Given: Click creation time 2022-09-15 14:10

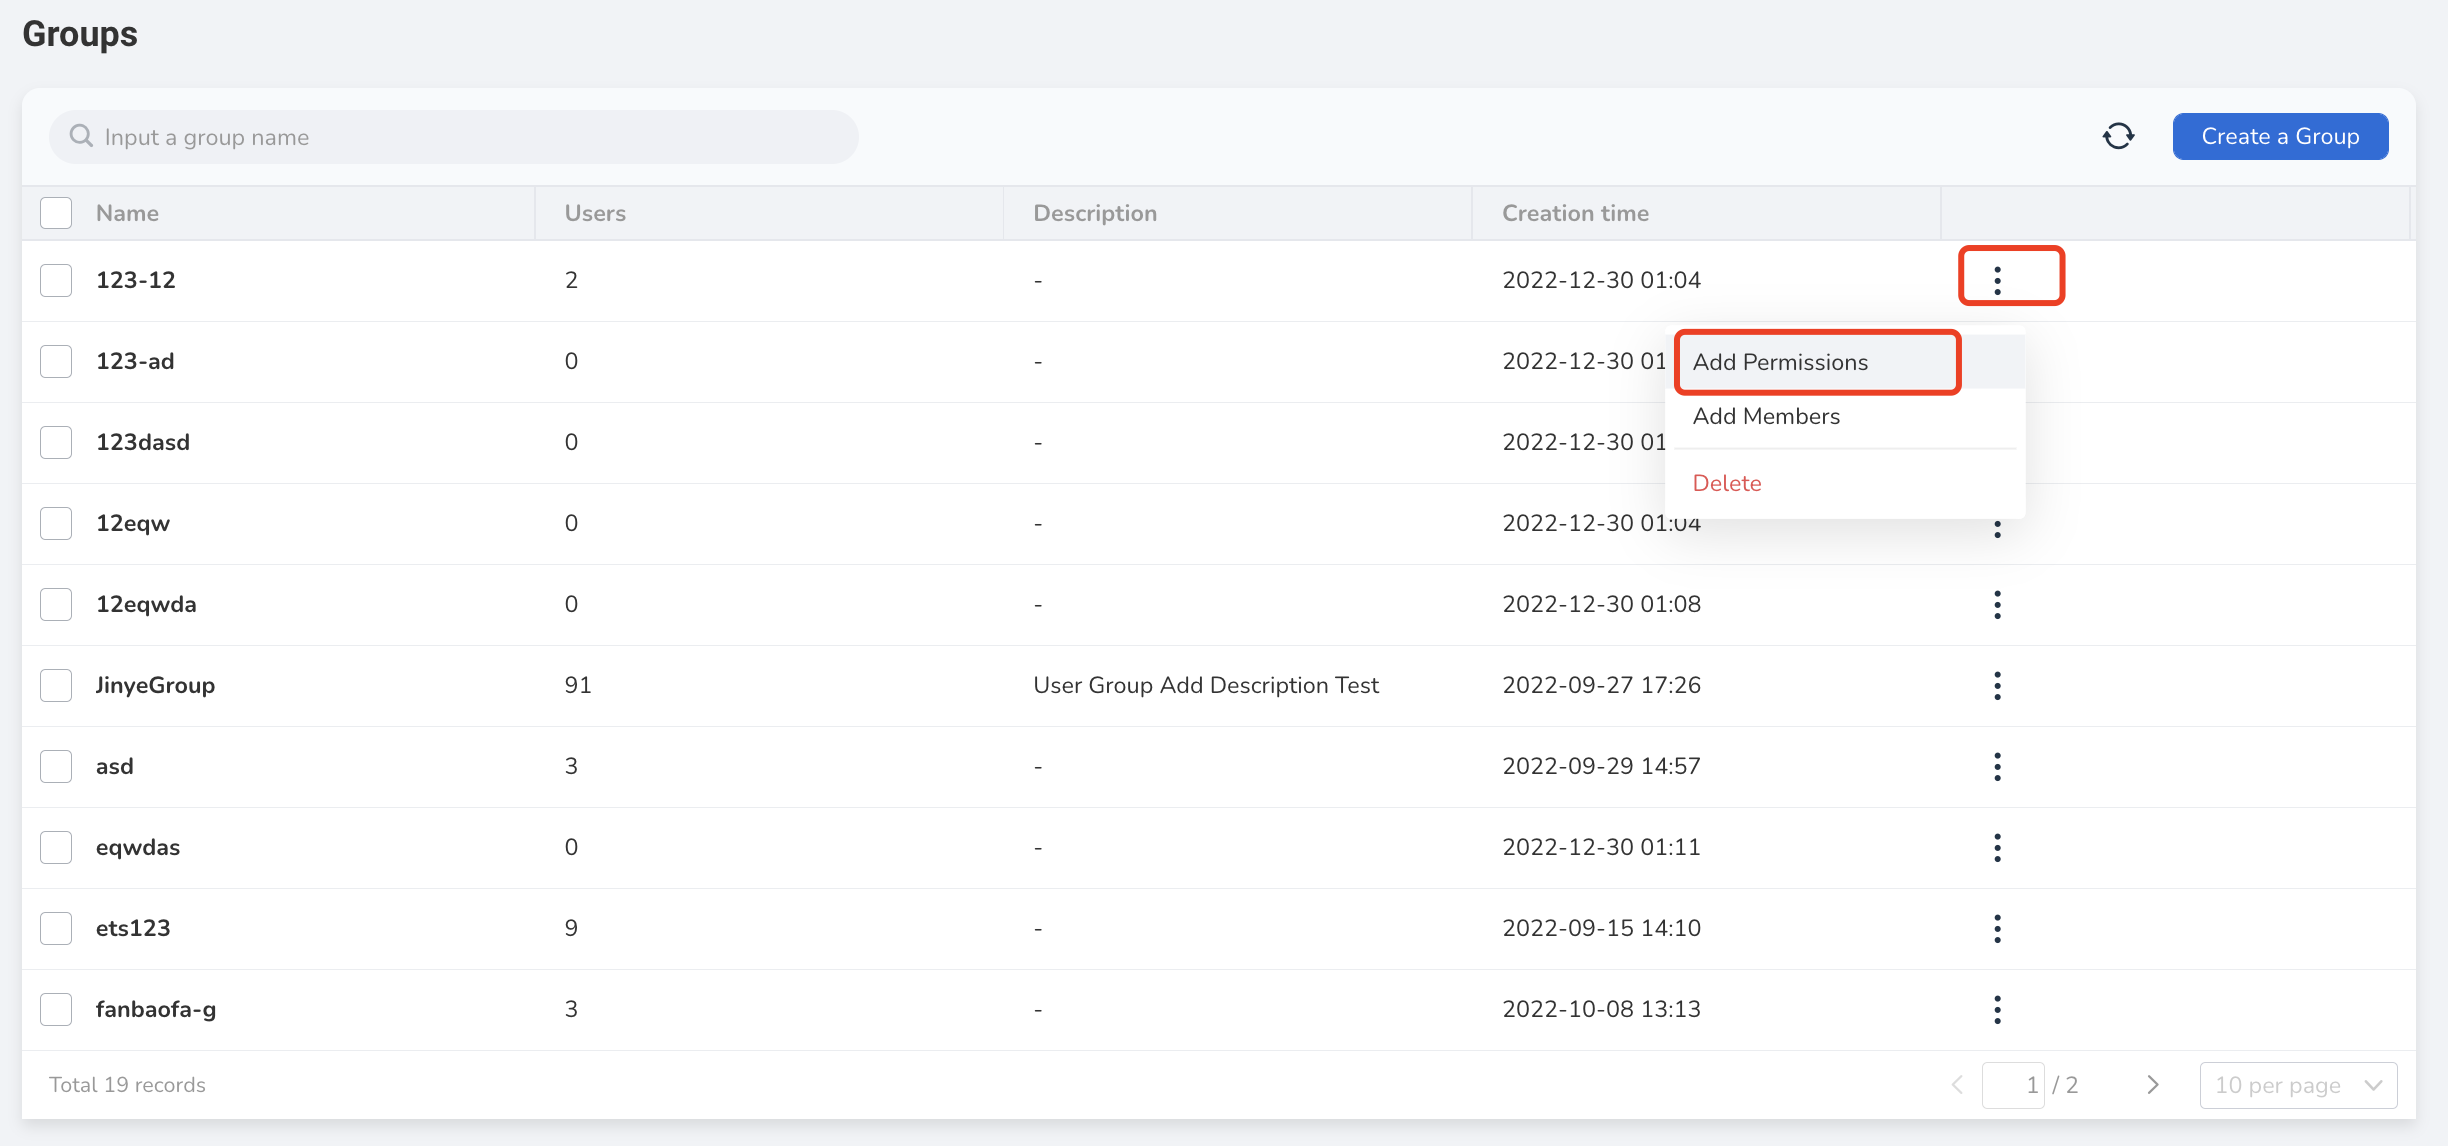Looking at the screenshot, I should 1601,928.
